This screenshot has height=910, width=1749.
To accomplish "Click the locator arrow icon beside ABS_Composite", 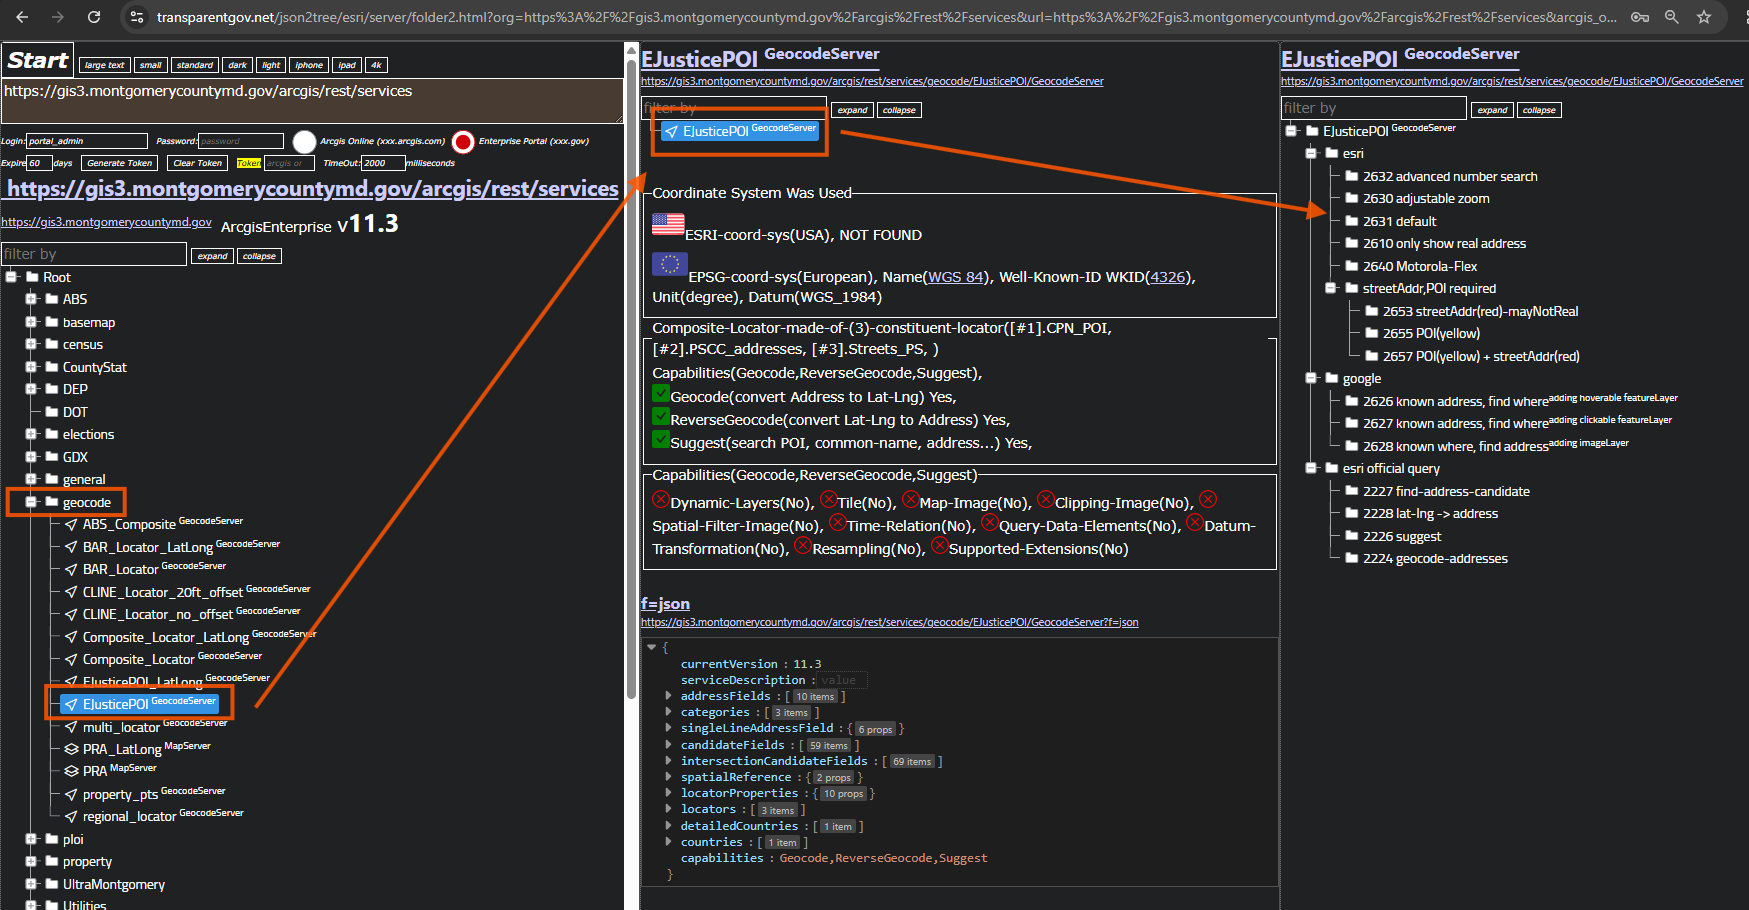I will click(x=71, y=524).
